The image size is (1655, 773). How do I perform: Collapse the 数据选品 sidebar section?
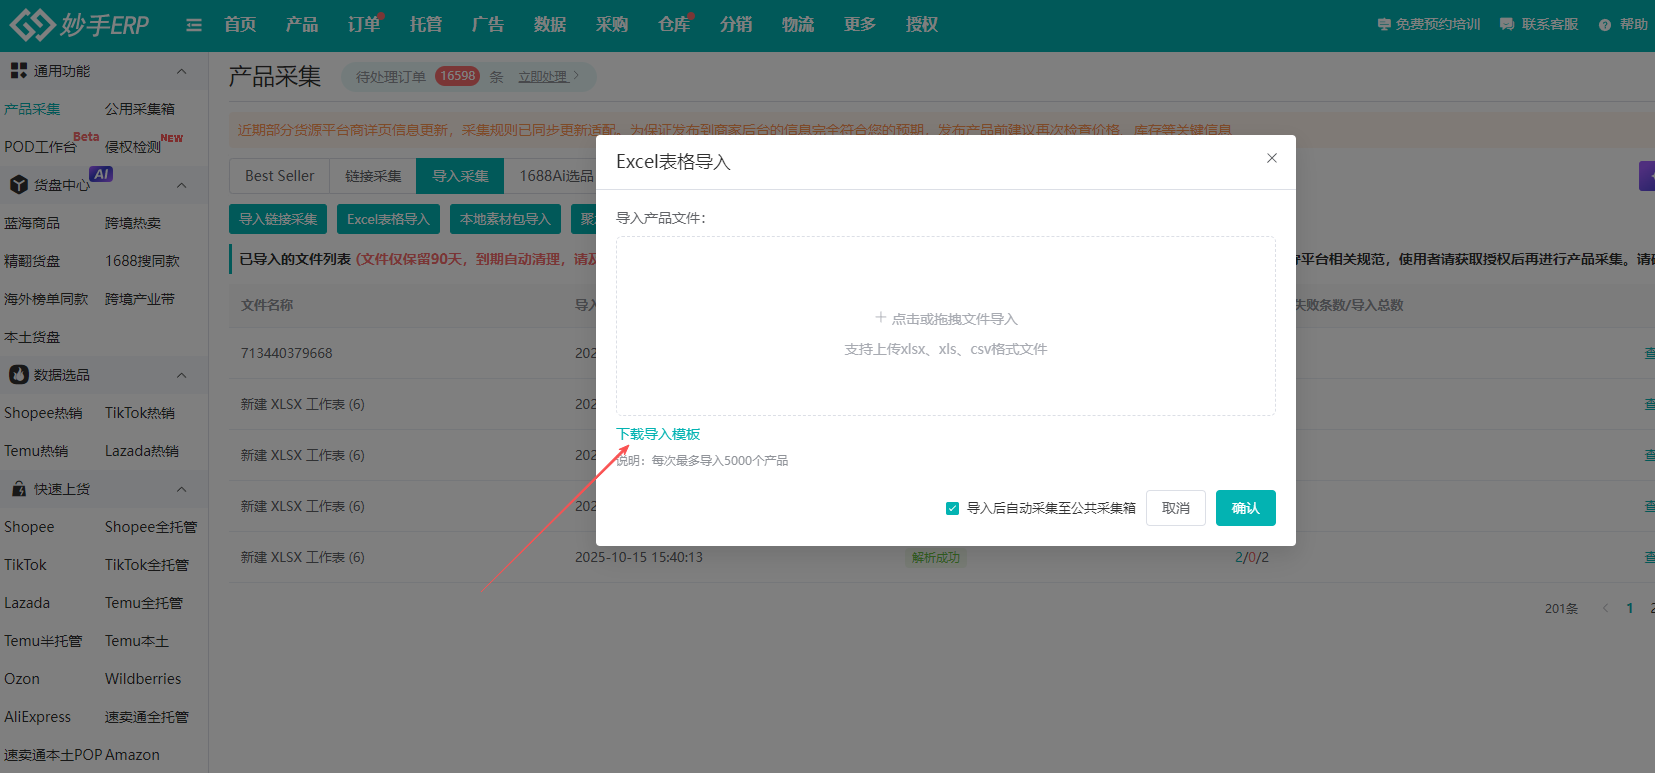181,375
